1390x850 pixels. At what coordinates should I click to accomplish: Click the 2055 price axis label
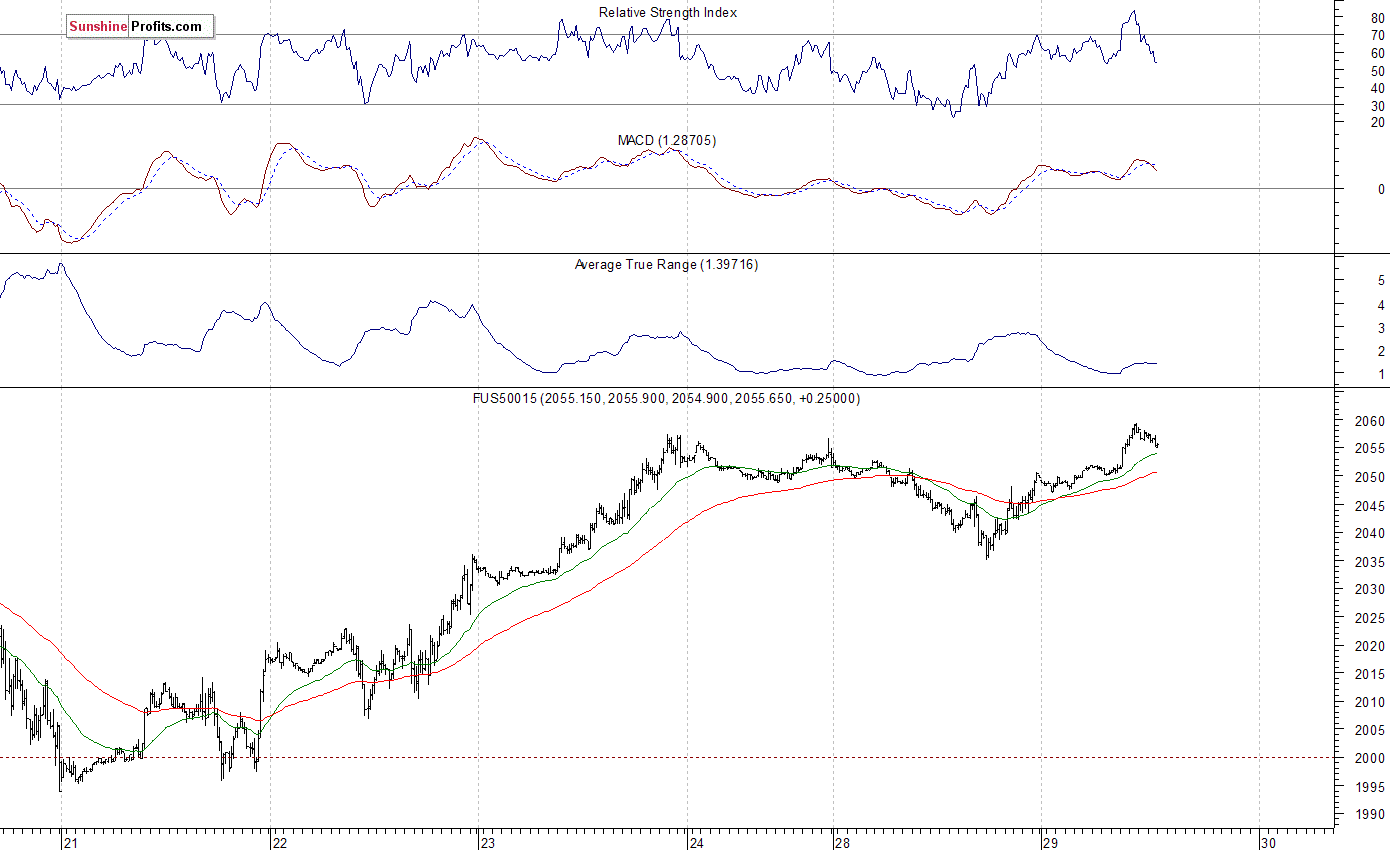coord(1370,450)
